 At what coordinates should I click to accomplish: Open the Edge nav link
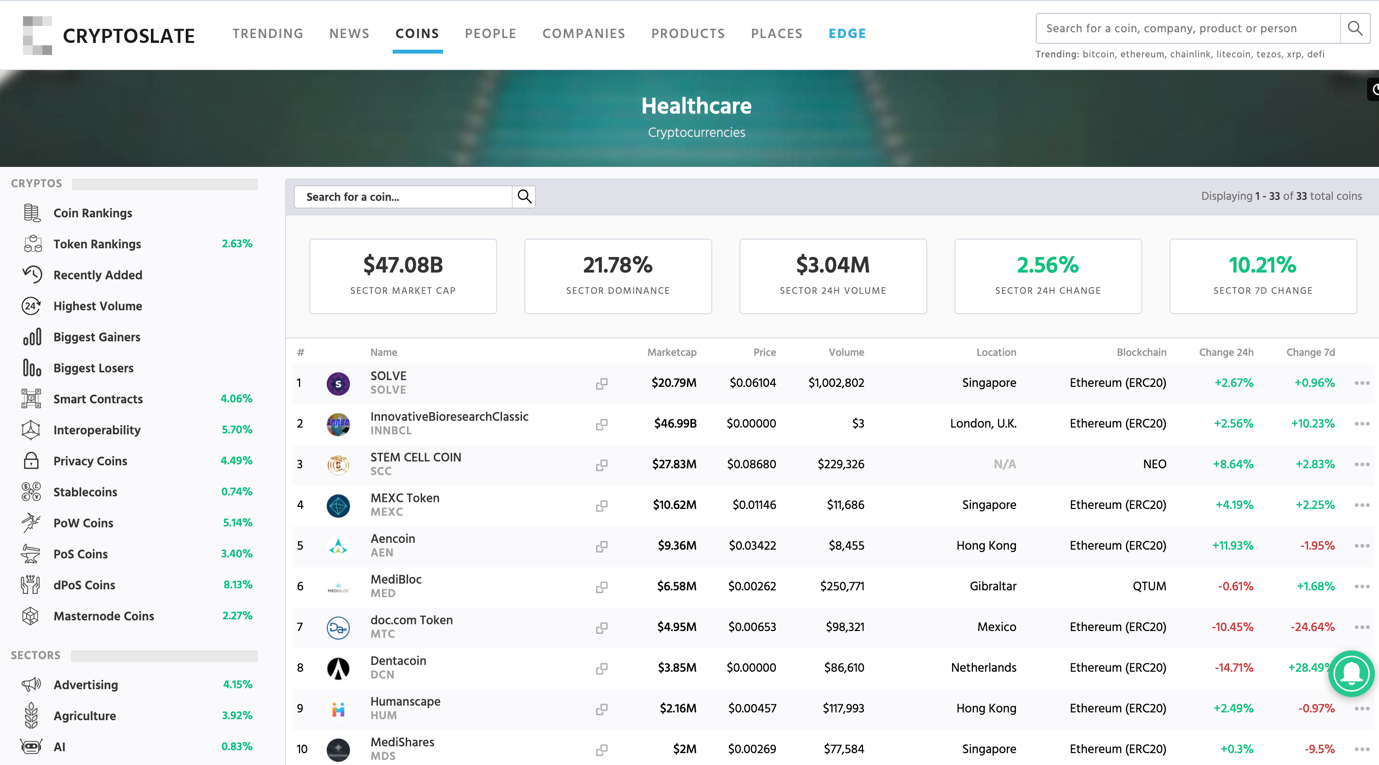pyautogui.click(x=847, y=34)
